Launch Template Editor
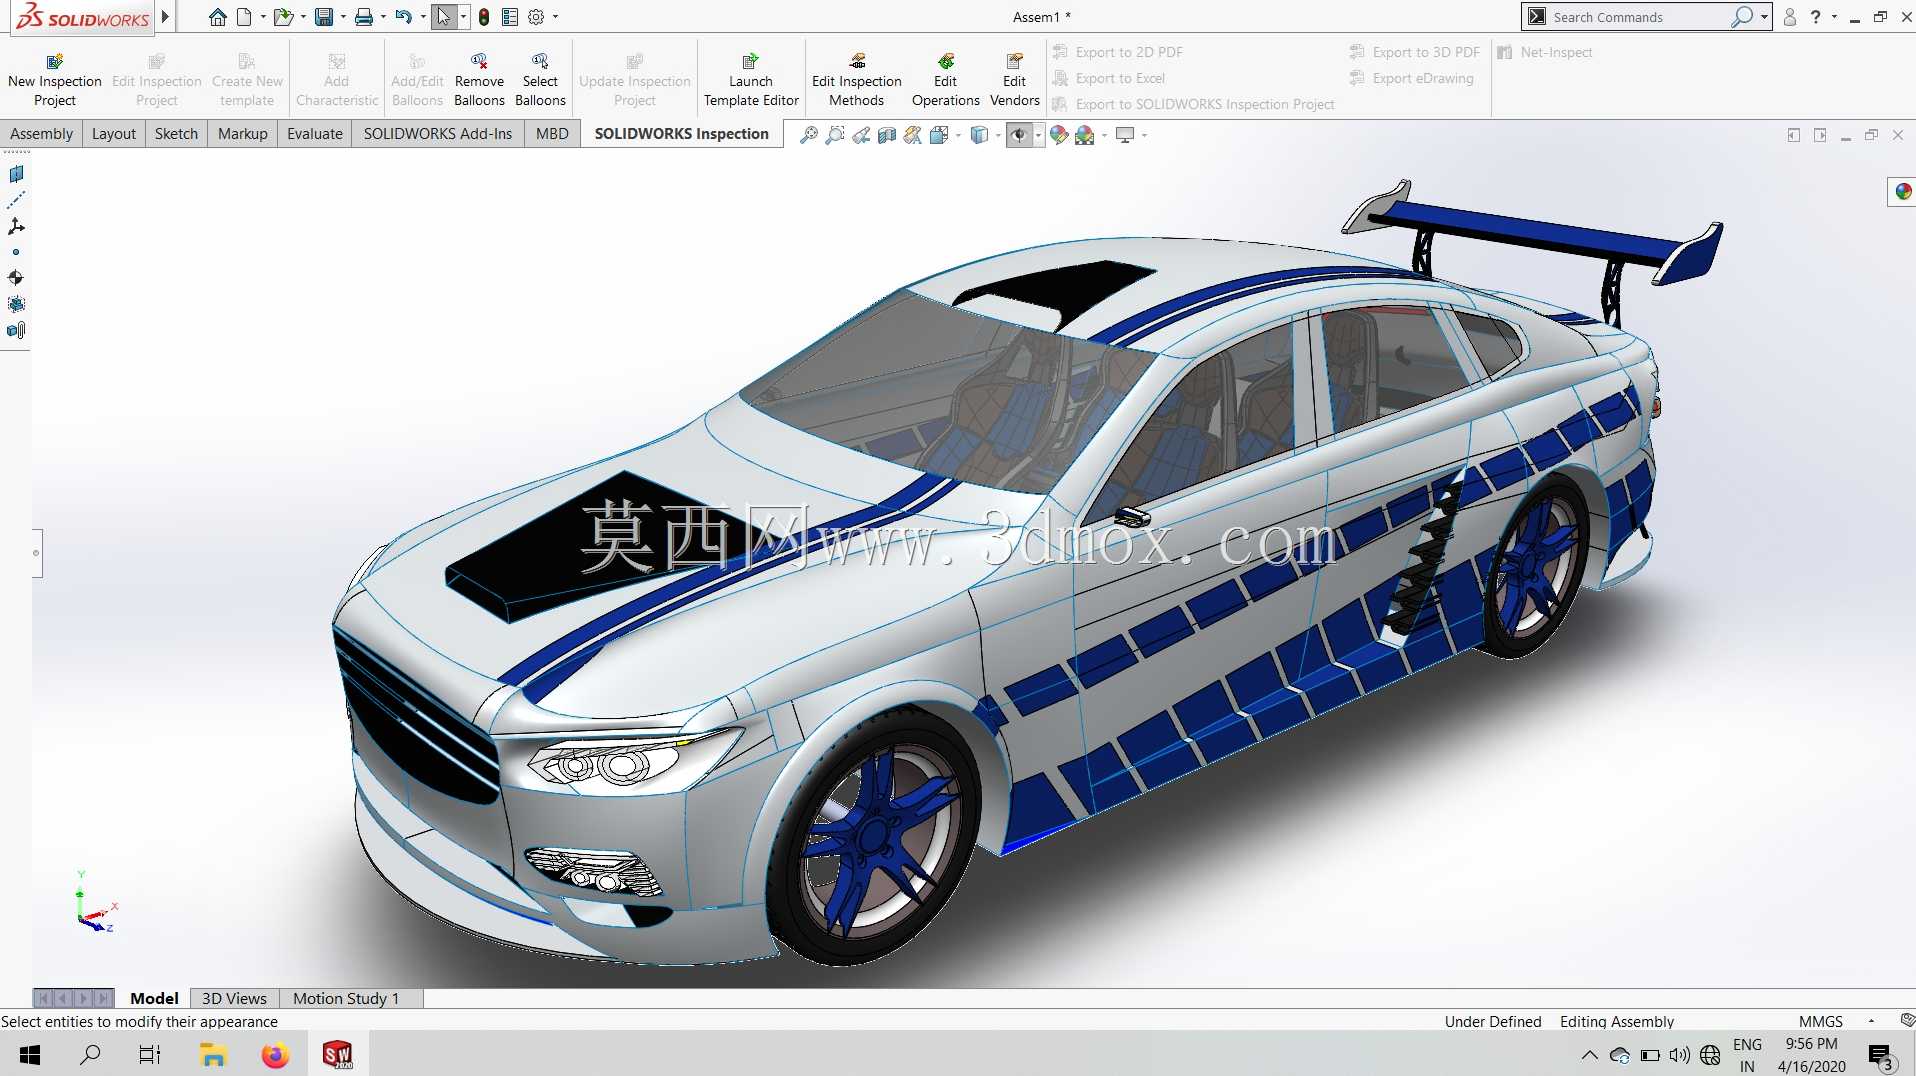 (x=751, y=80)
